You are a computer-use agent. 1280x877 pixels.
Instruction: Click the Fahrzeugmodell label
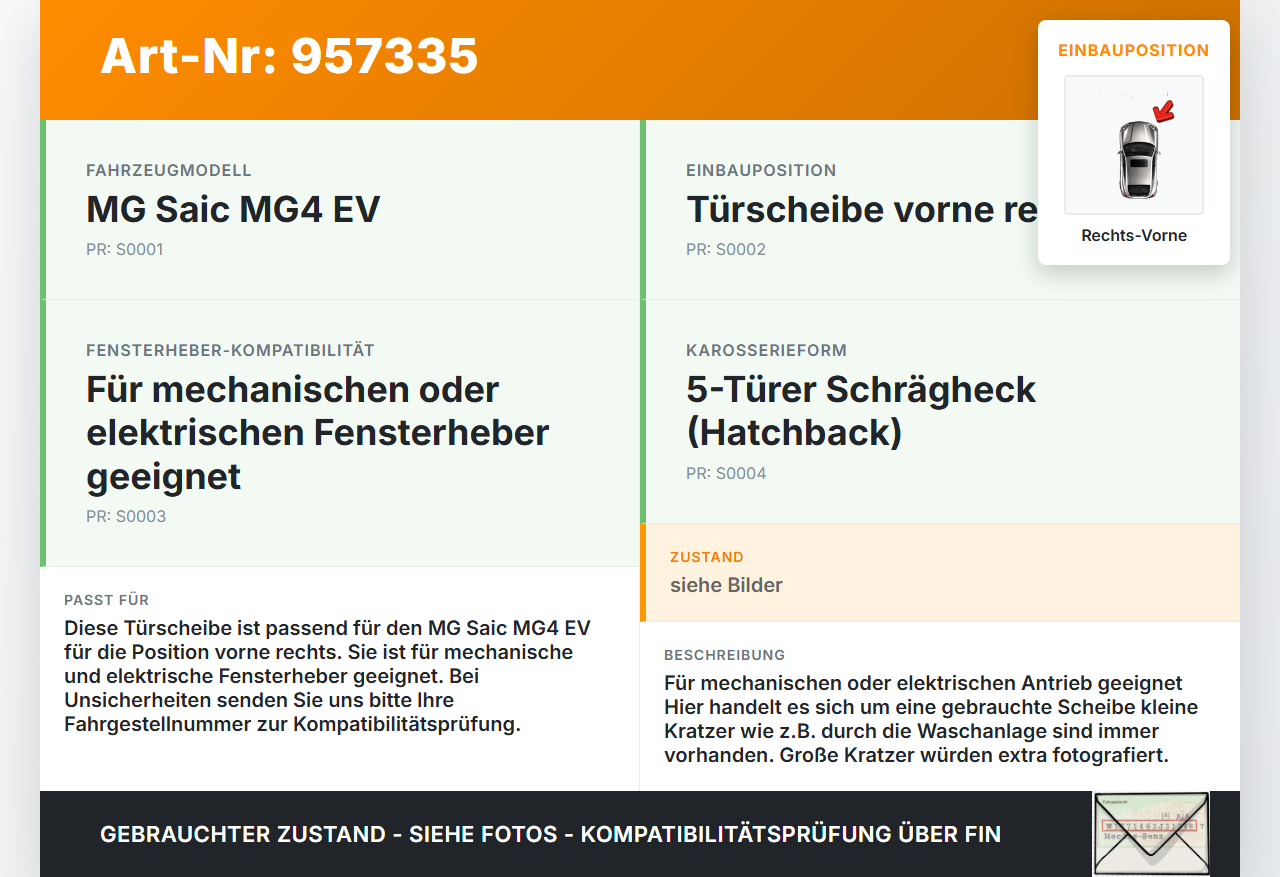(169, 170)
